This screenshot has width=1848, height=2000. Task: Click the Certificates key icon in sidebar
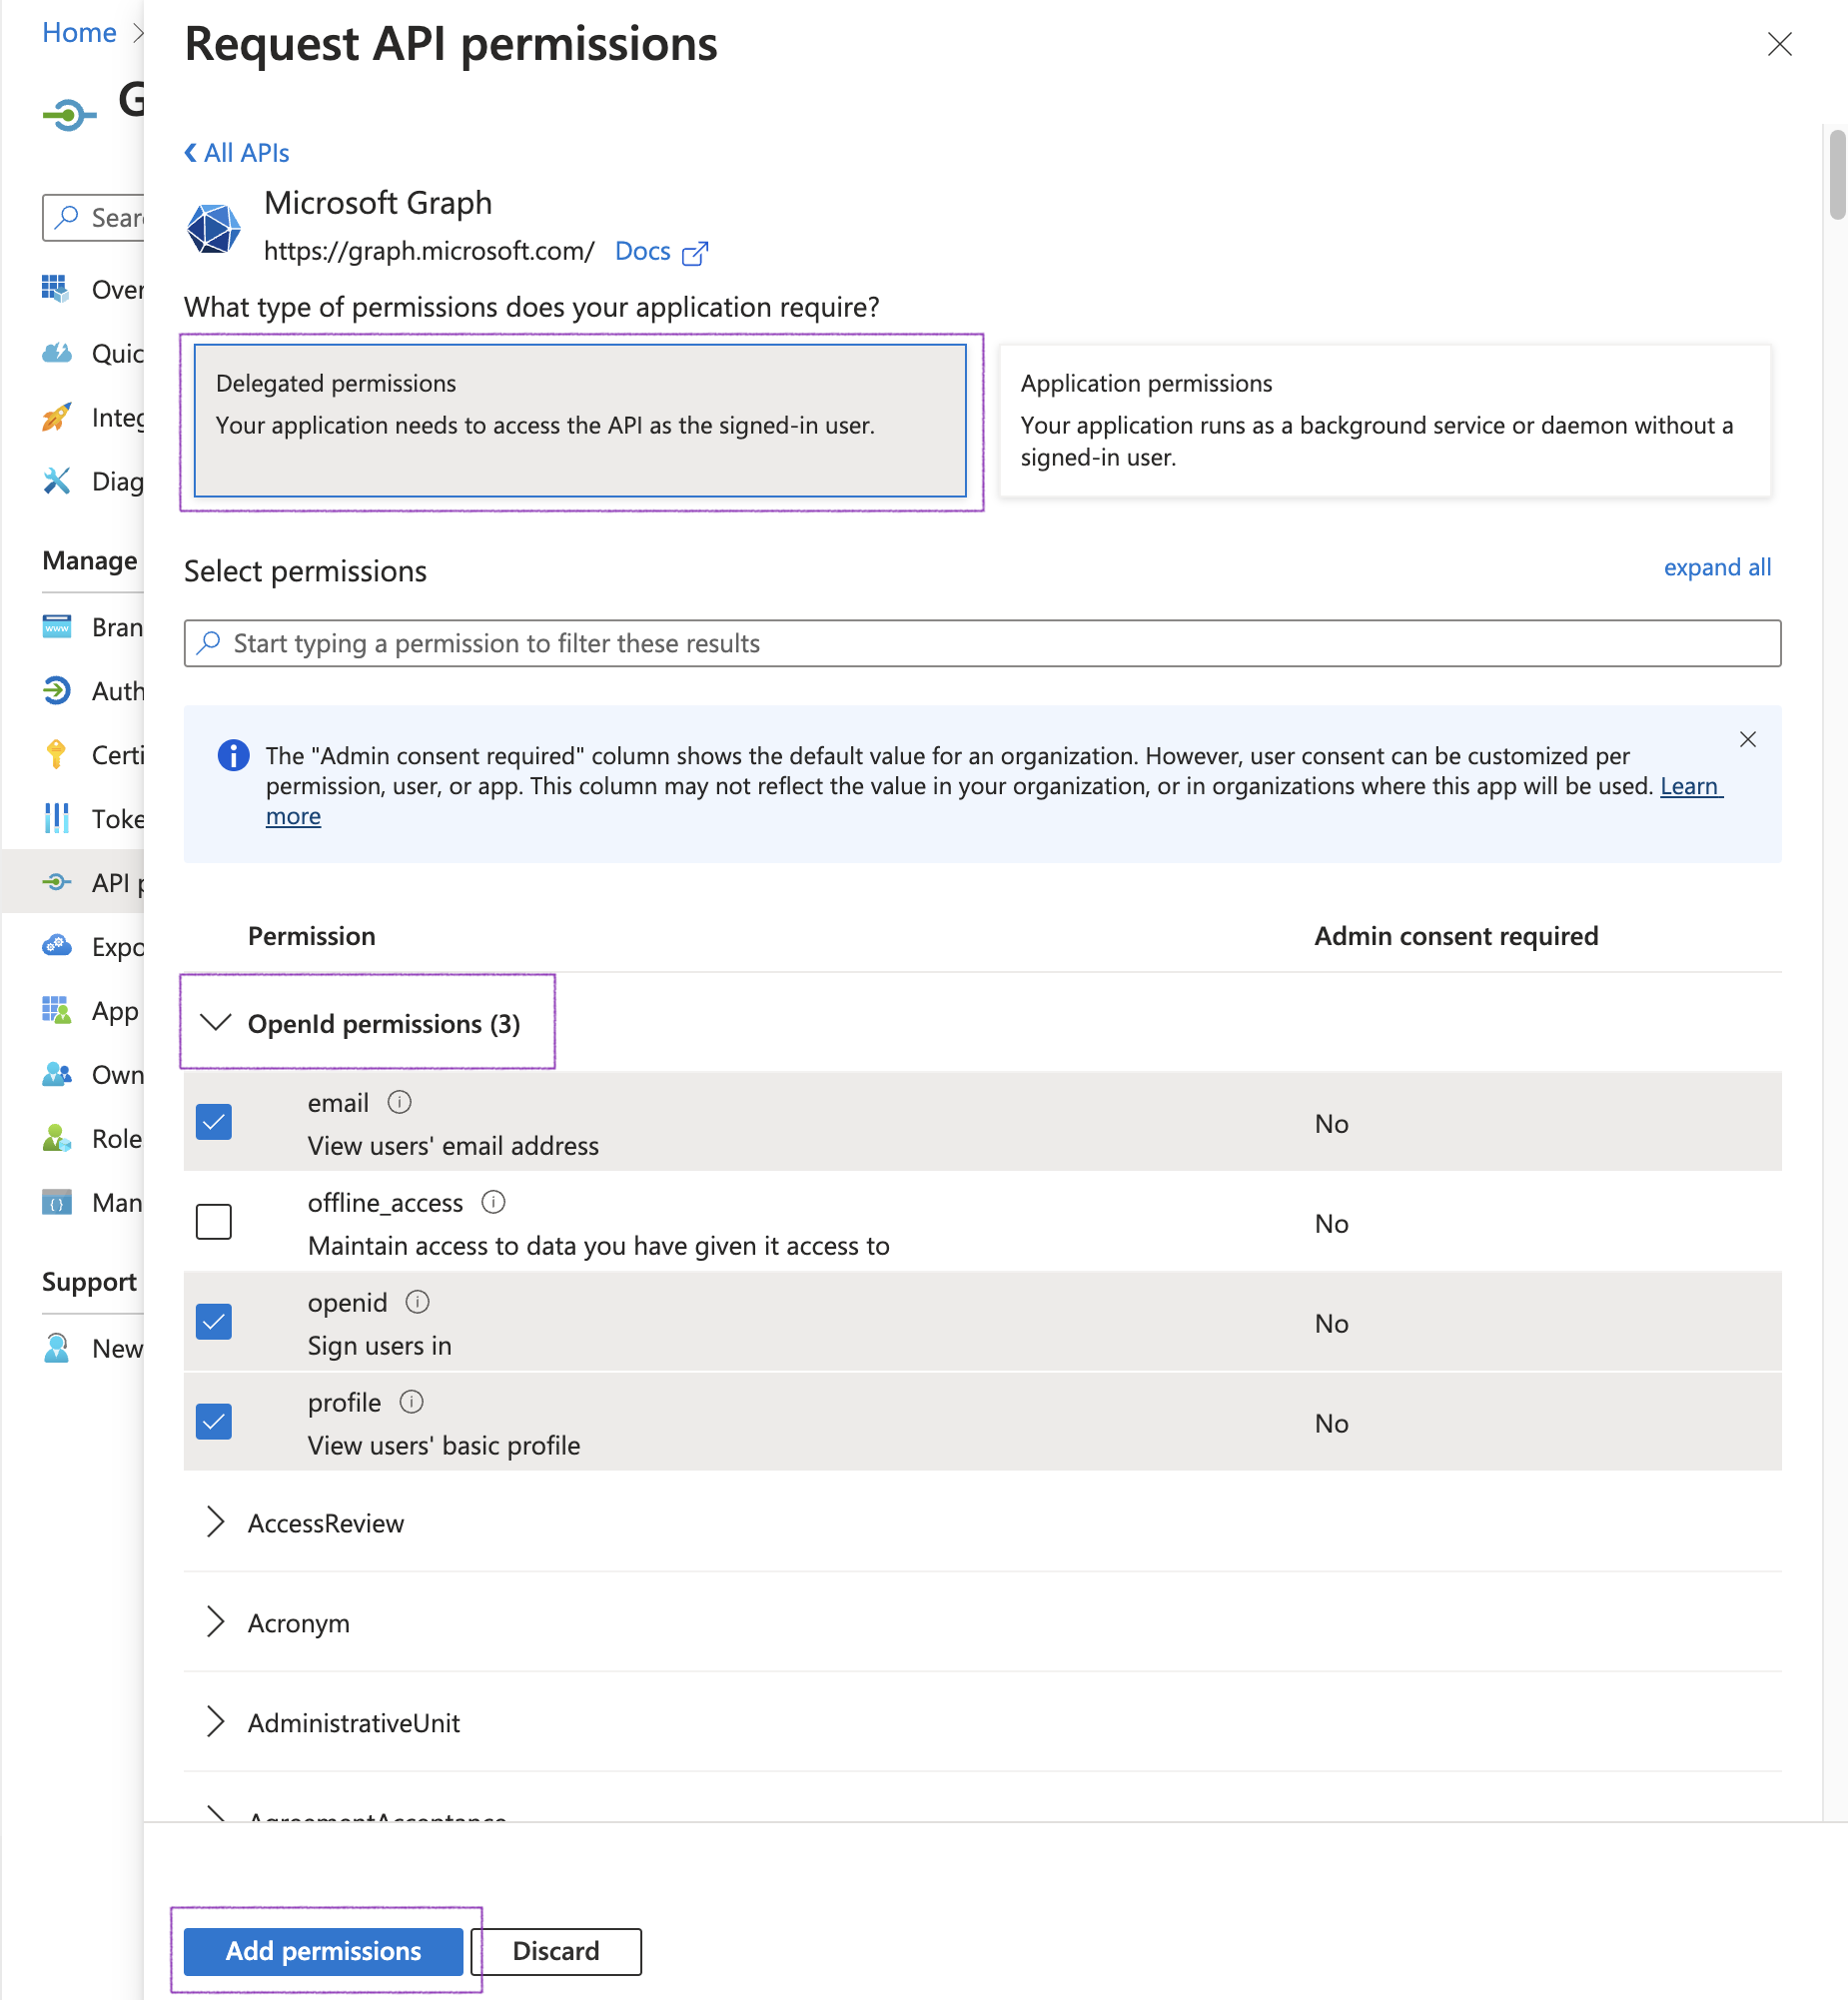pyautogui.click(x=57, y=755)
